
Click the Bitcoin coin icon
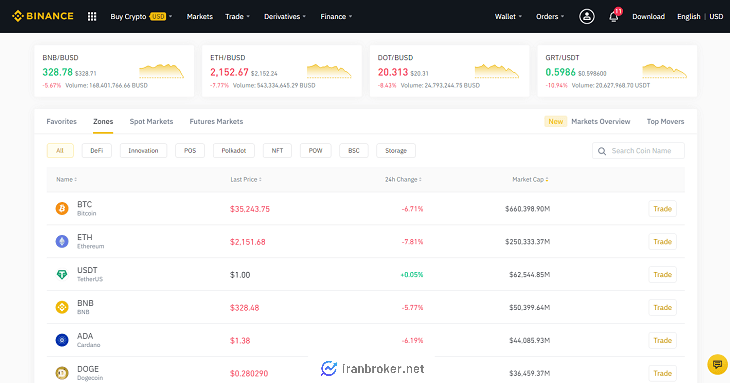[62, 208]
